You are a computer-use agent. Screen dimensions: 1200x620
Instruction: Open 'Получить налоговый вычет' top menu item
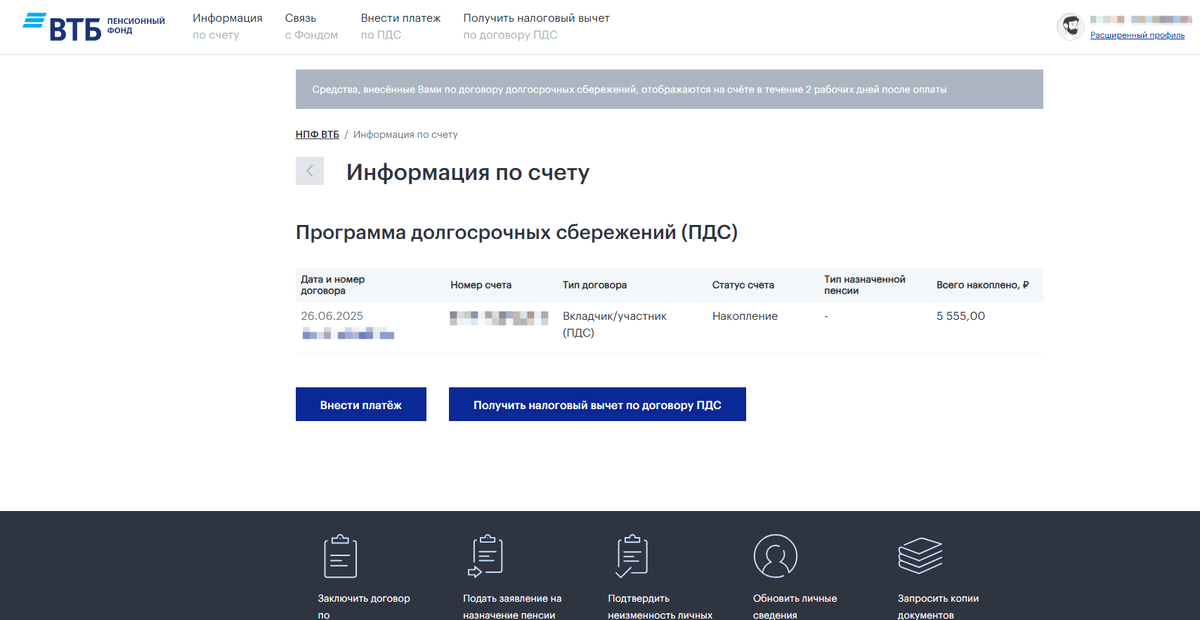point(536,26)
